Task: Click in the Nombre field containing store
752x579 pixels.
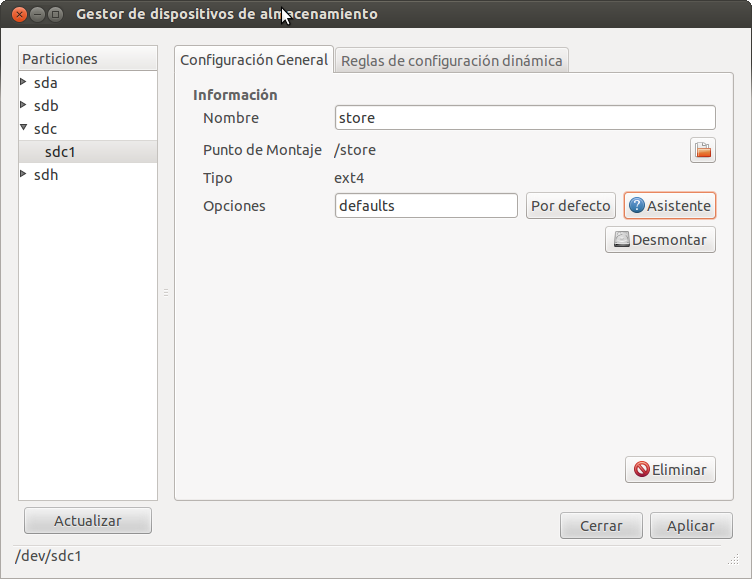Action: (x=525, y=118)
